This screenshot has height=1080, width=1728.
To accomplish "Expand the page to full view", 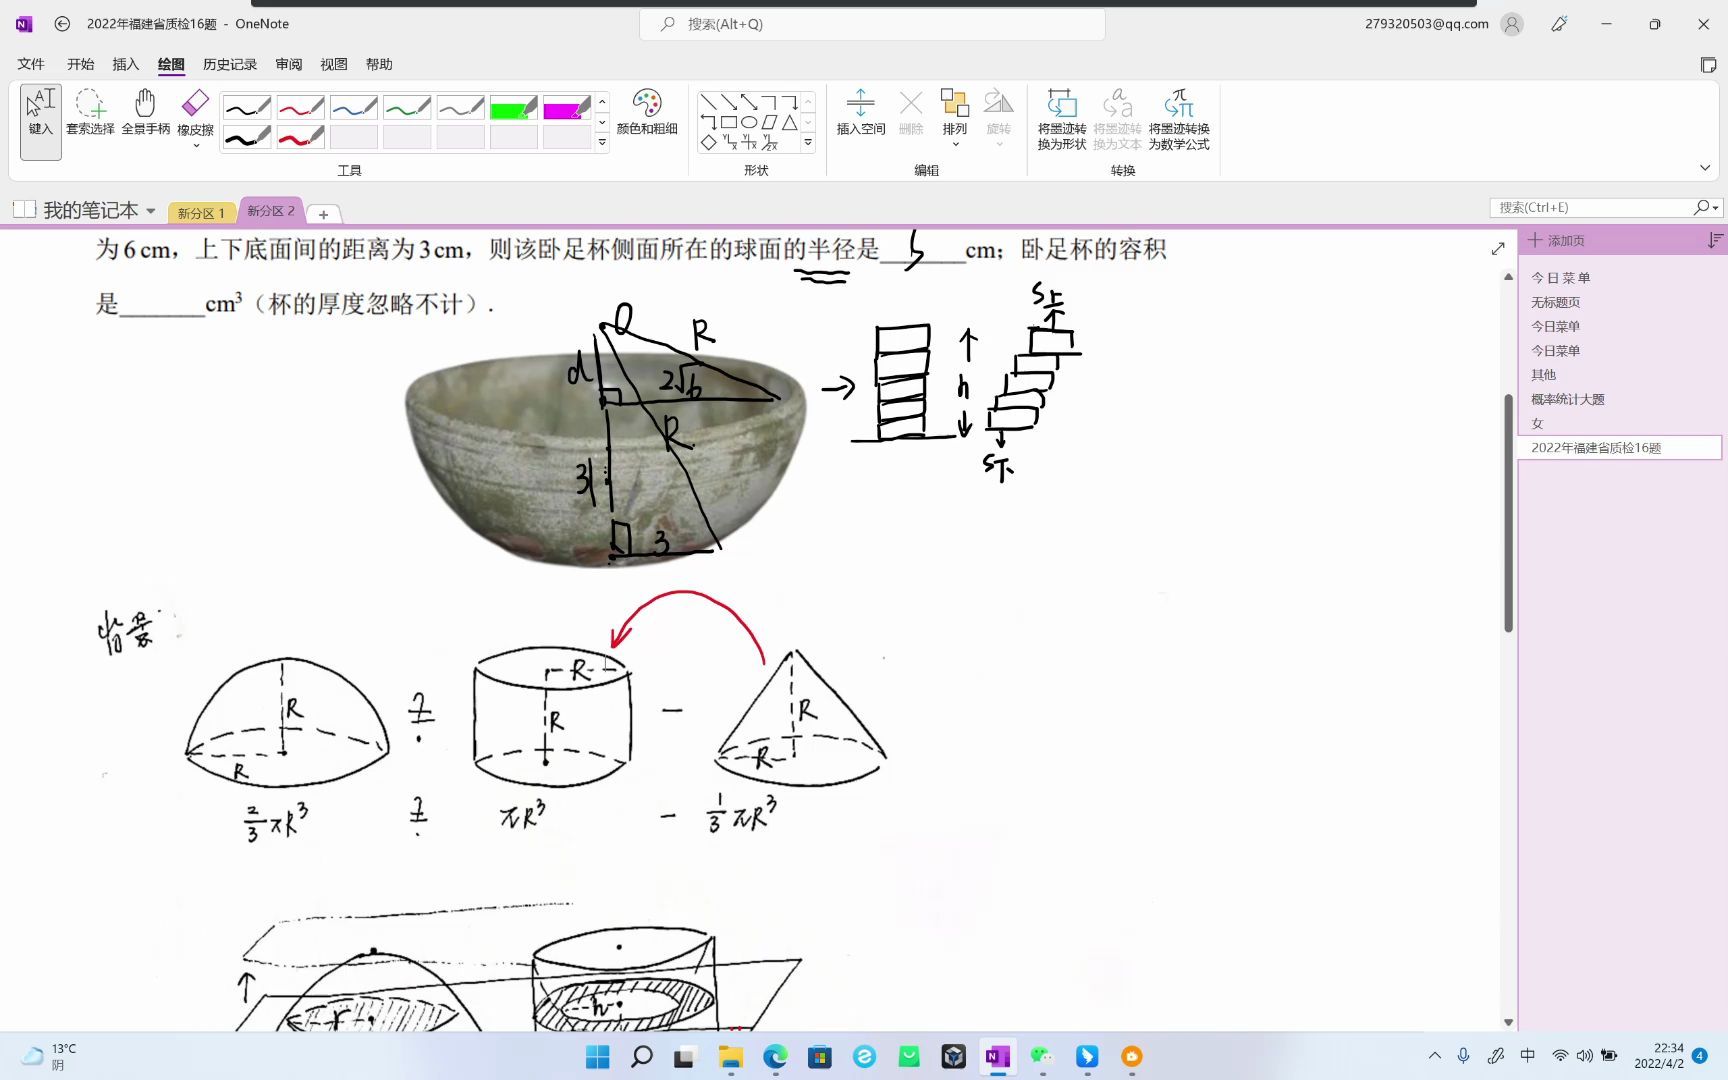I will coord(1498,249).
